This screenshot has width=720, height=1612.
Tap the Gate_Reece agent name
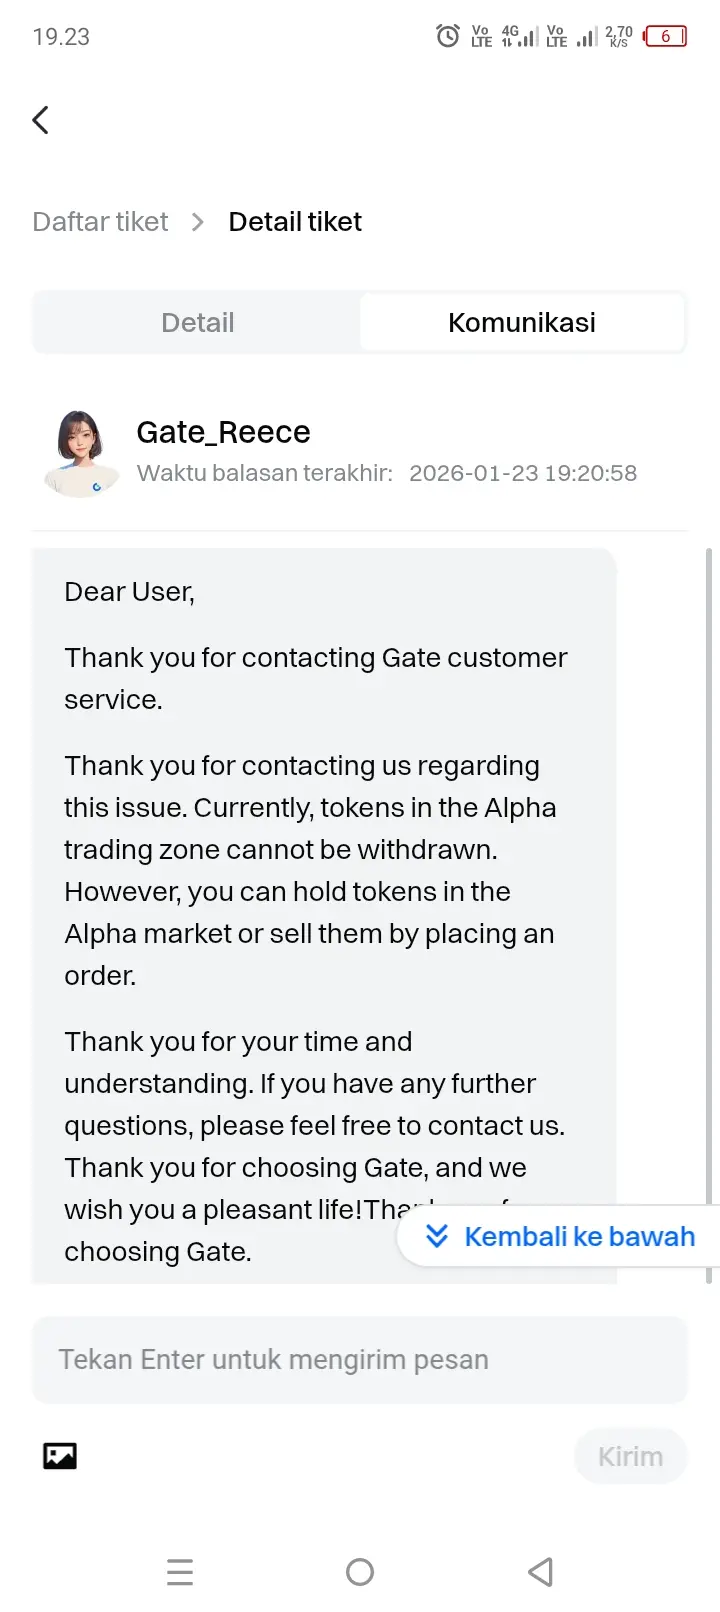tap(223, 432)
